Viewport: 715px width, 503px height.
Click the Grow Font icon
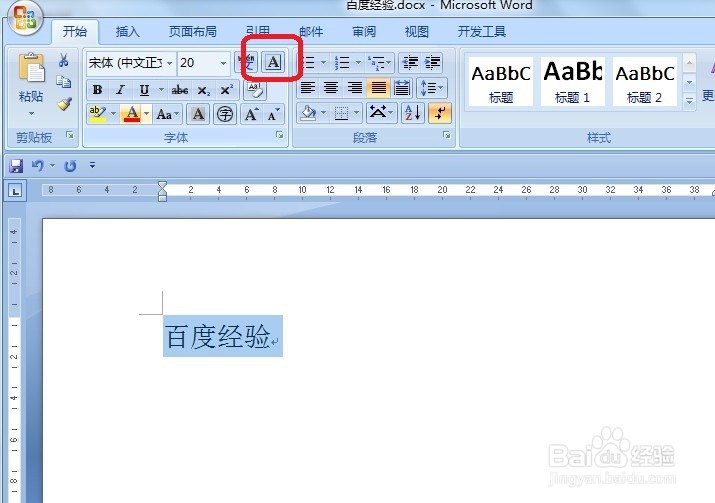[251, 114]
